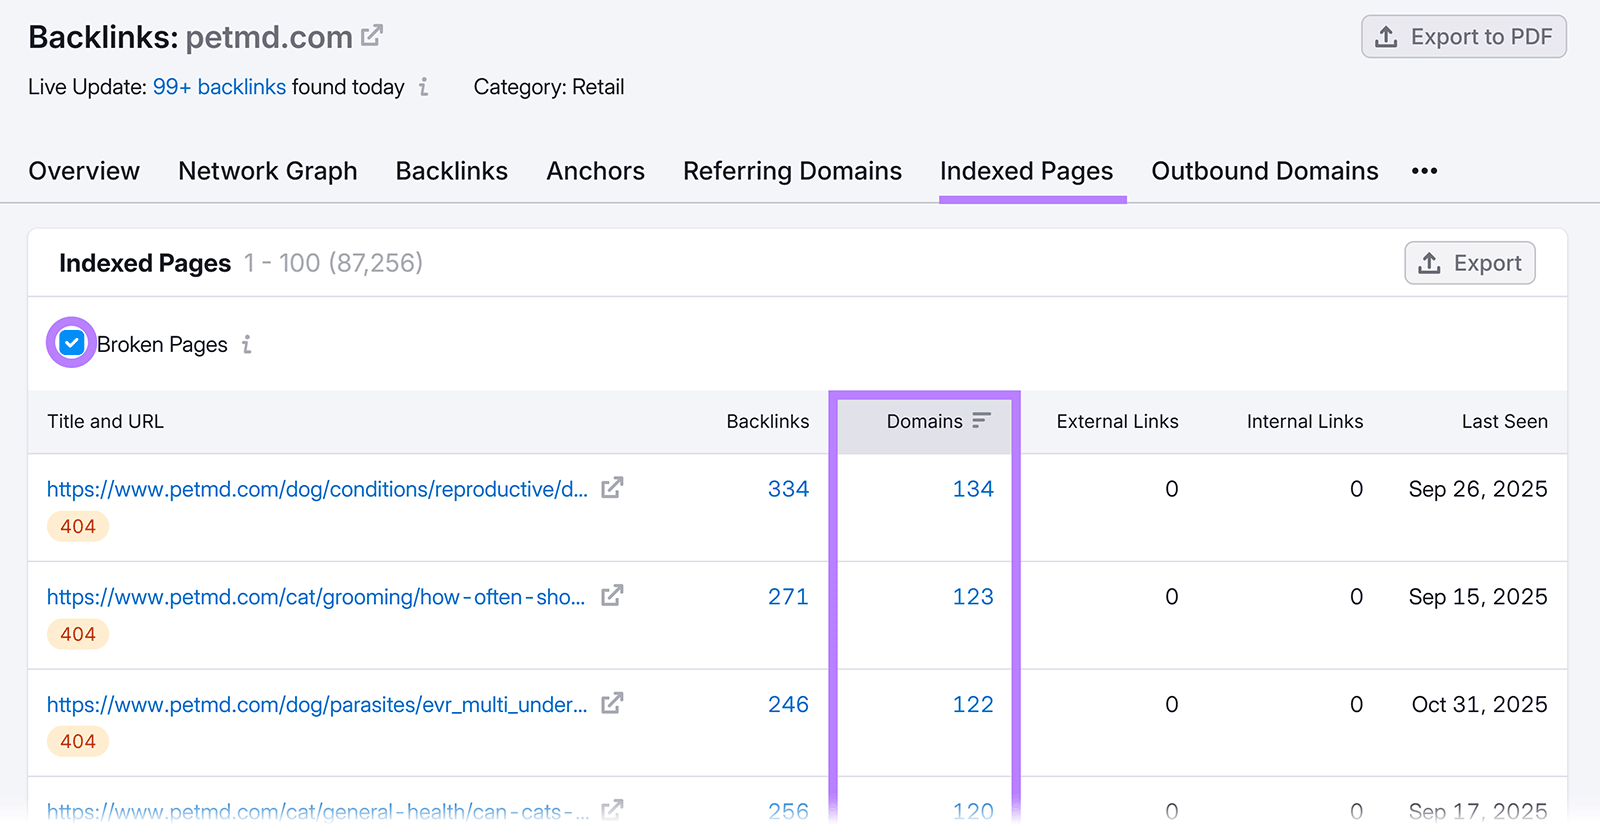Viewport: 1600px width, 837px height.
Task: Switch to the Network Graph tab
Action: [x=268, y=171]
